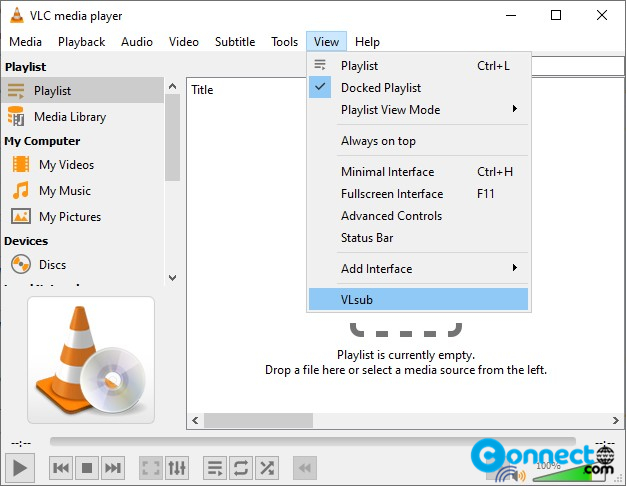Click the Play button

tap(20, 468)
